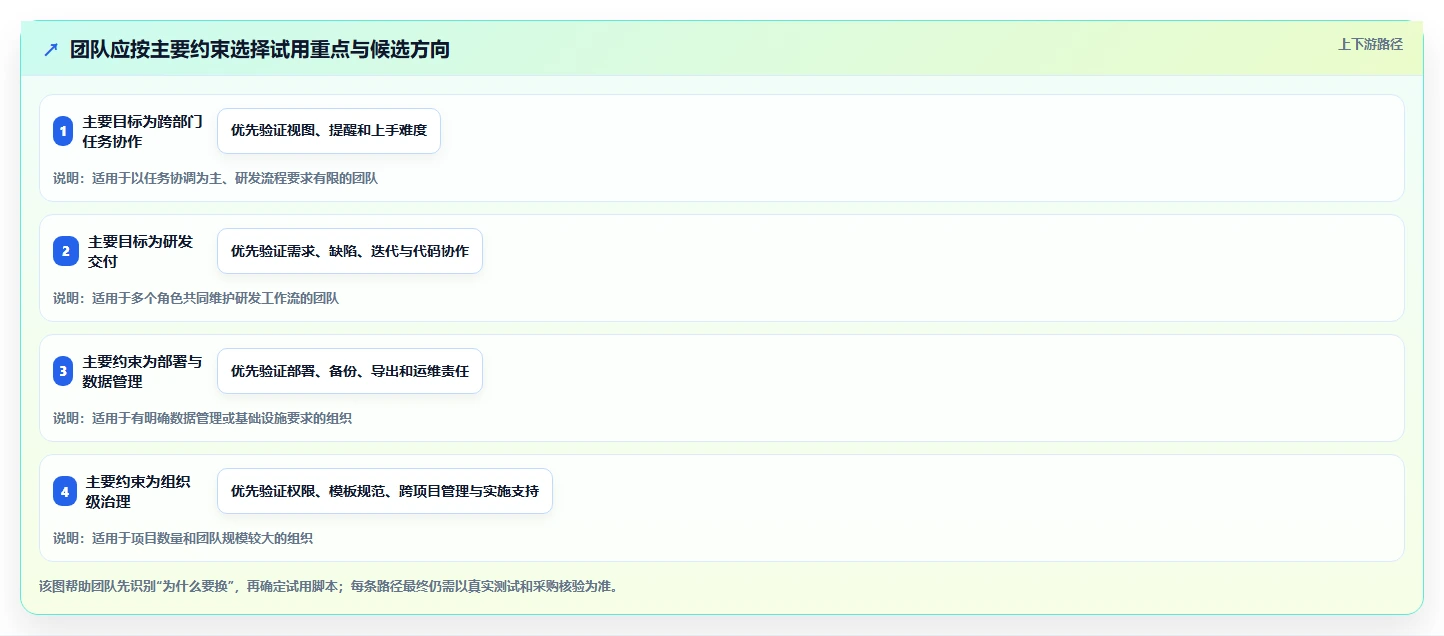The height and width of the screenshot is (636, 1444).
Task: Click the label 主要目标为研发交付
Action: 140,251
